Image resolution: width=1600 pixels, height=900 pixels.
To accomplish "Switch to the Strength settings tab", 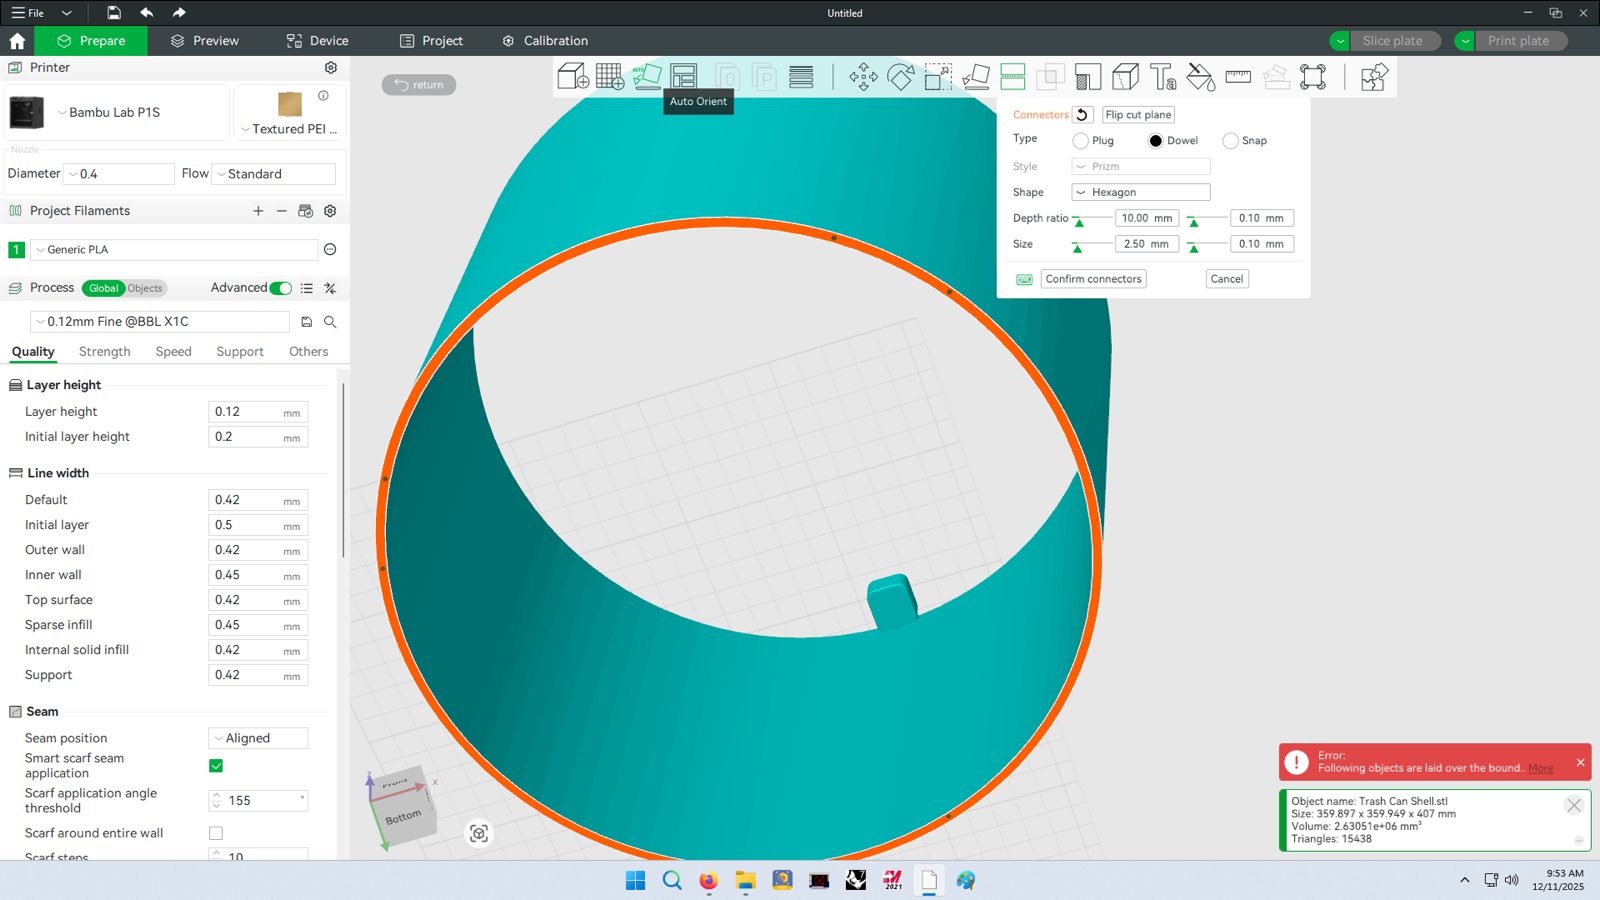I will [x=105, y=352].
